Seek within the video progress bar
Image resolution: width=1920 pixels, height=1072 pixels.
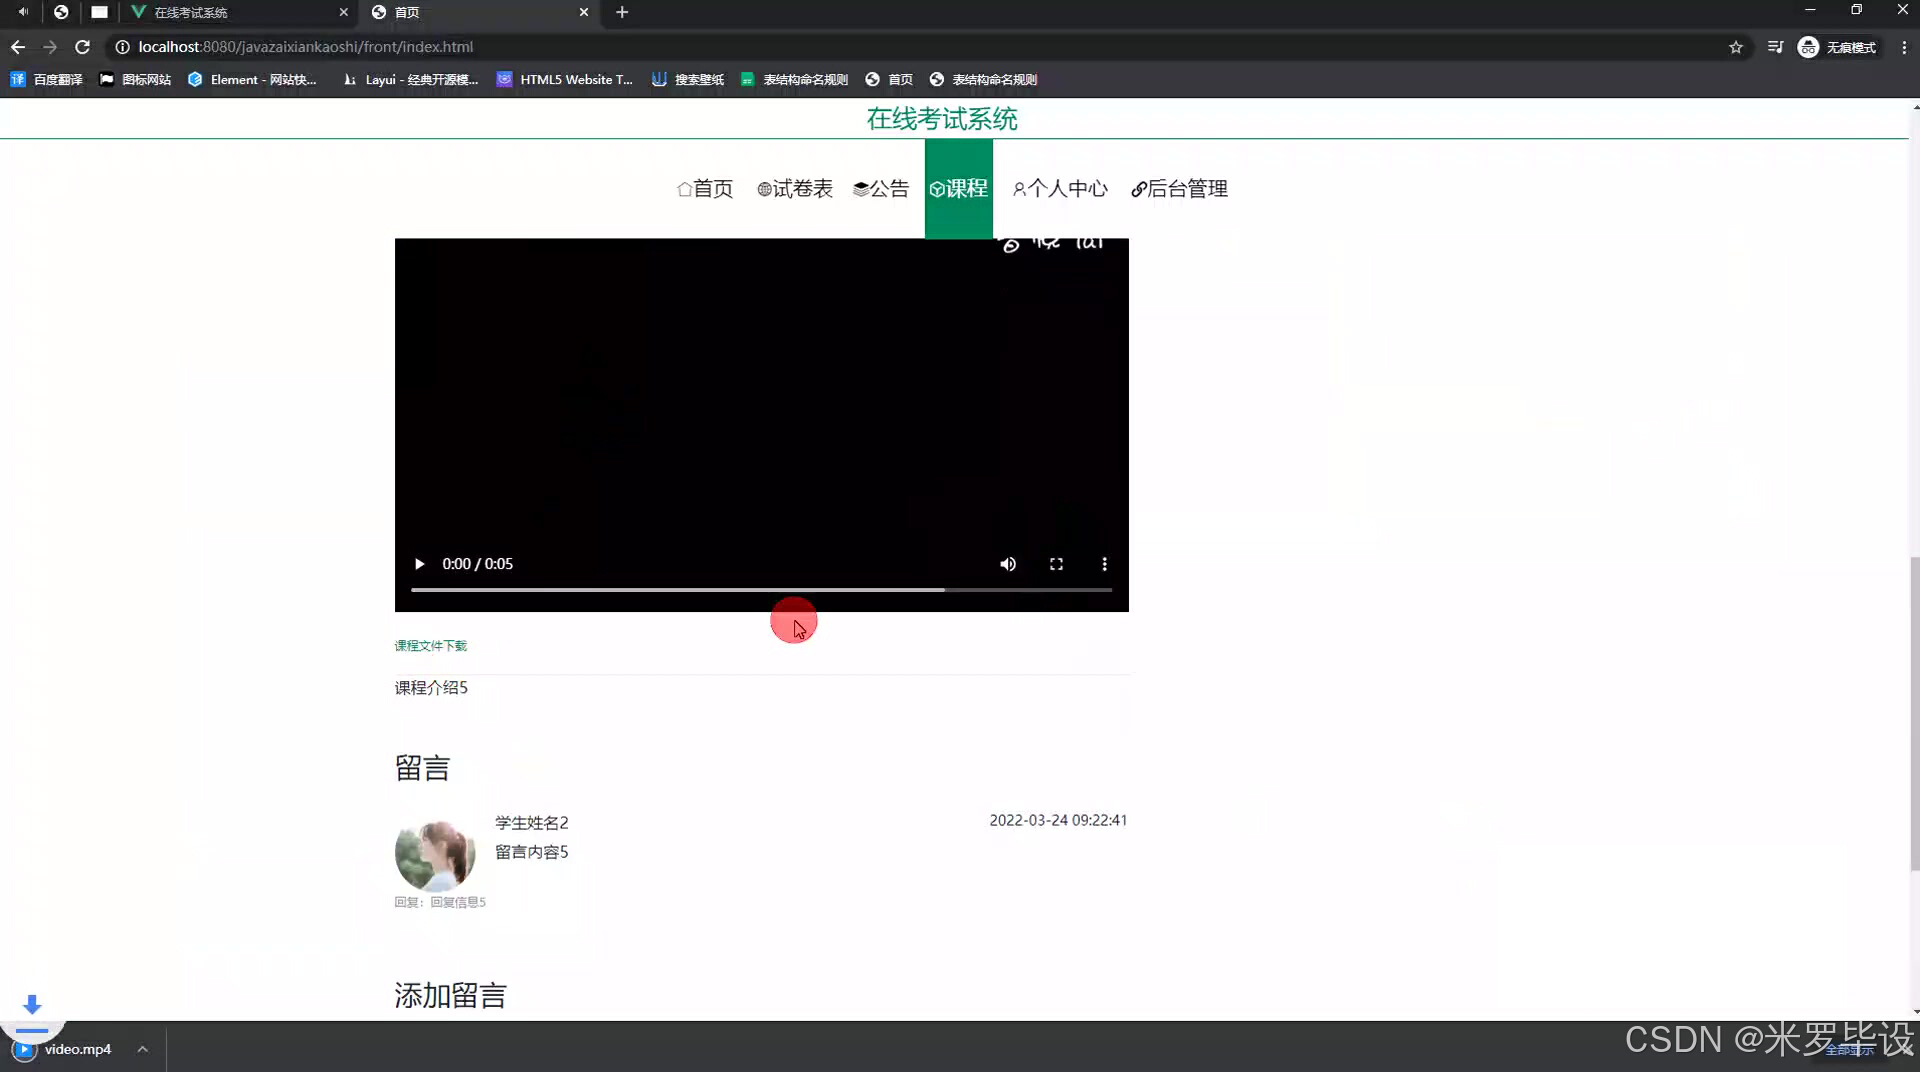pos(760,590)
